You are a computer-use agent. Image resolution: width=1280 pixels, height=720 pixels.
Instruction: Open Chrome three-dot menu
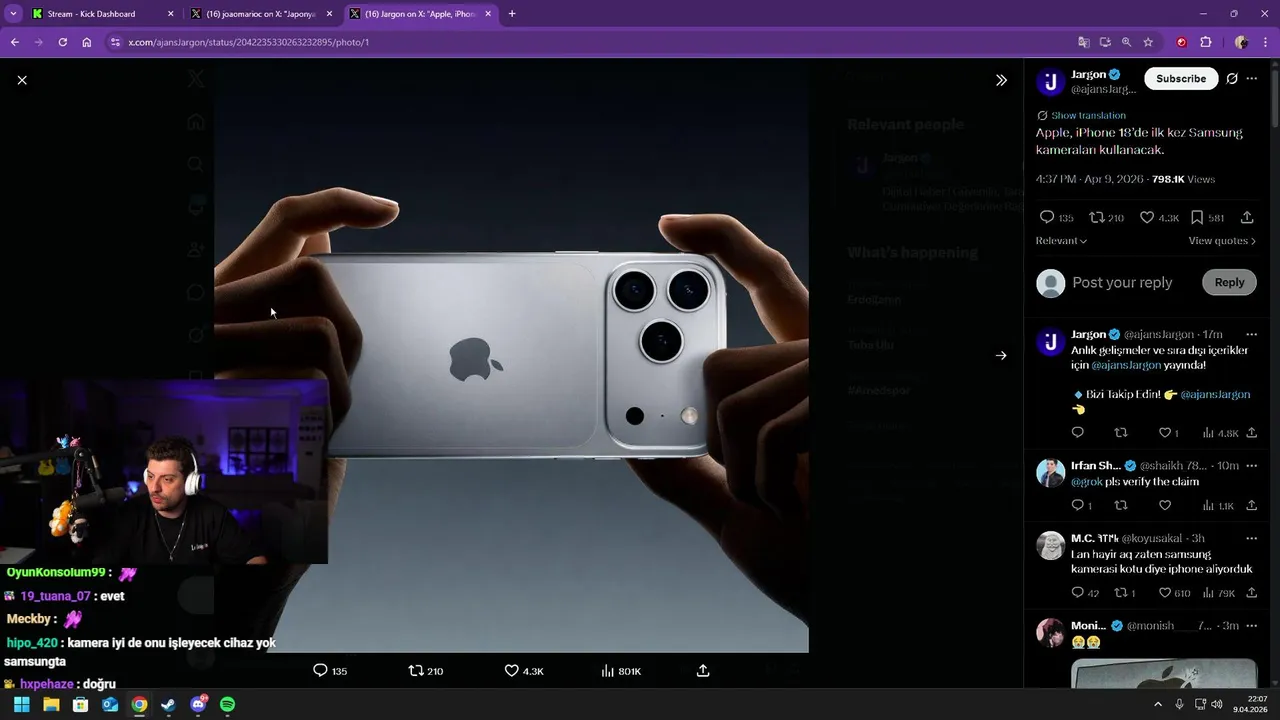[x=1266, y=42]
